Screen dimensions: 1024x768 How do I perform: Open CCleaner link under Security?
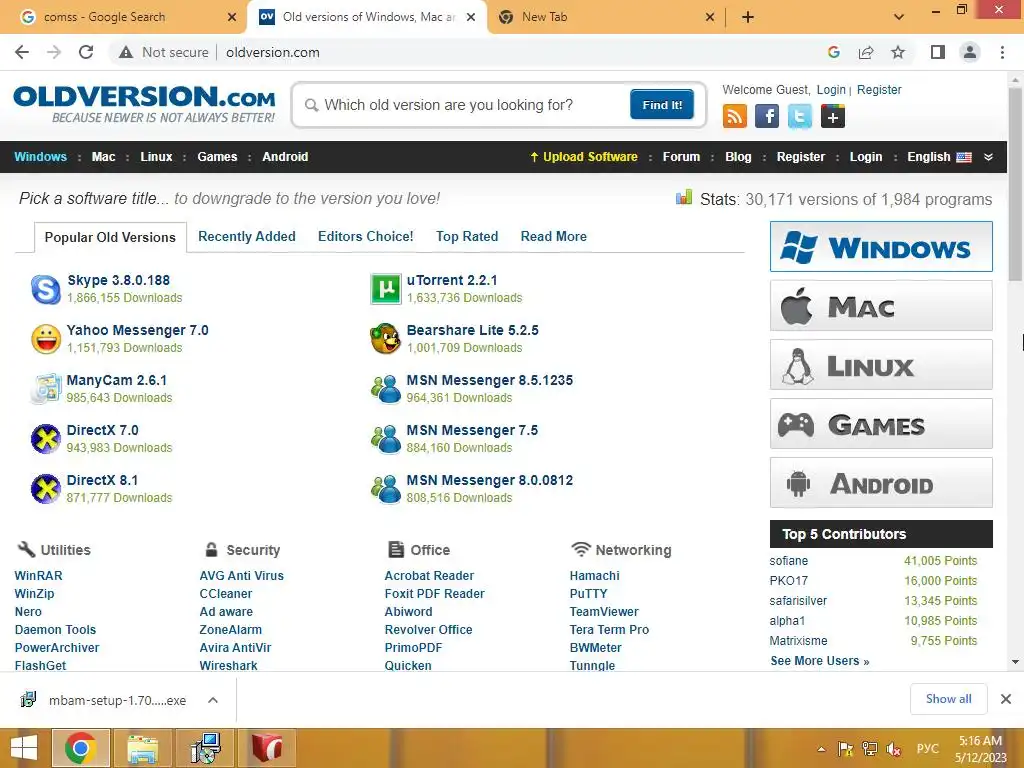pos(225,594)
